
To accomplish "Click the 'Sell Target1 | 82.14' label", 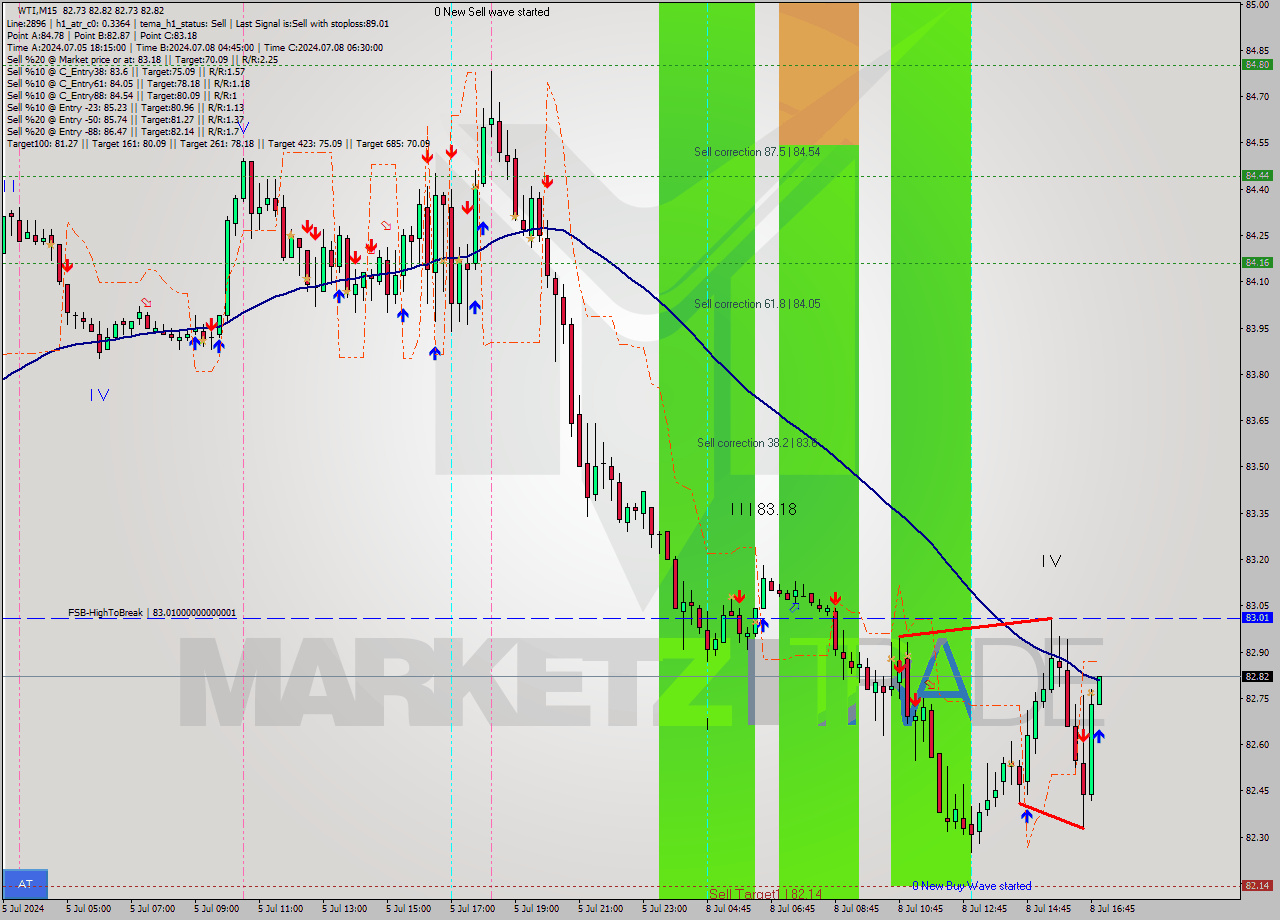I will 765,893.
